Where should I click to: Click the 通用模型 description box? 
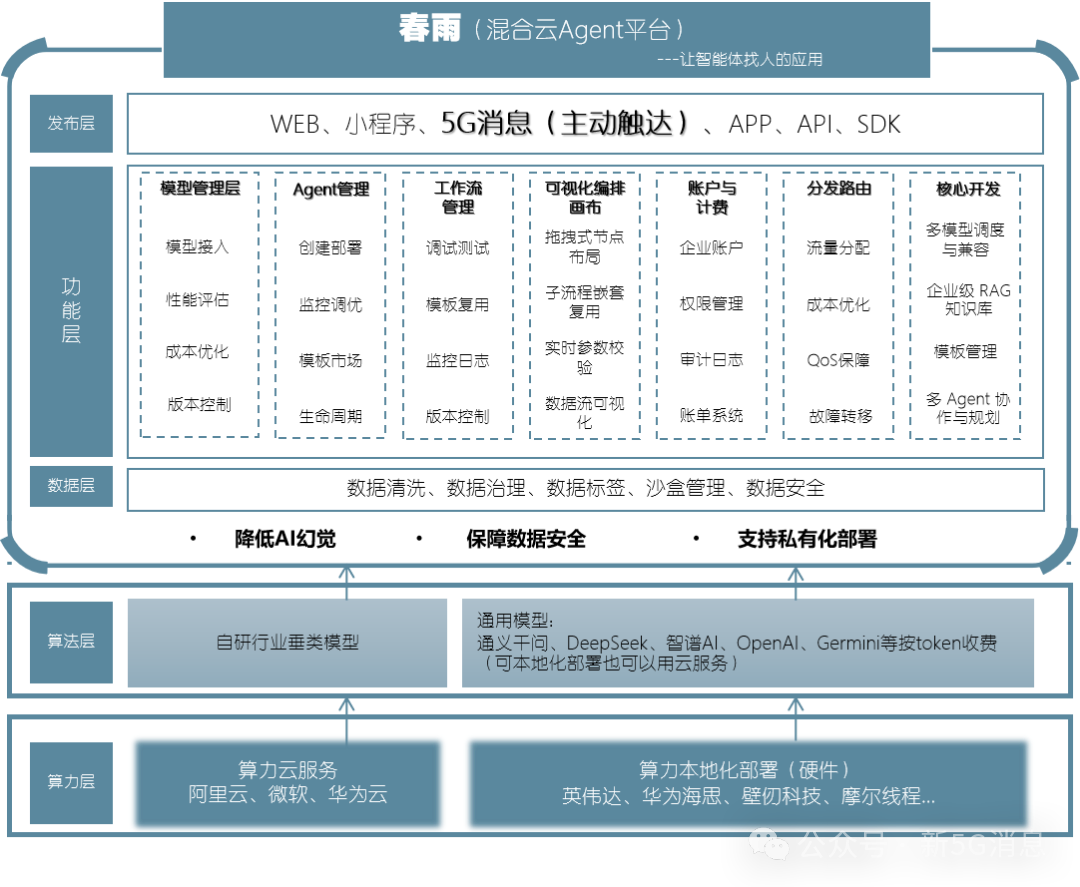pyautogui.click(x=748, y=643)
